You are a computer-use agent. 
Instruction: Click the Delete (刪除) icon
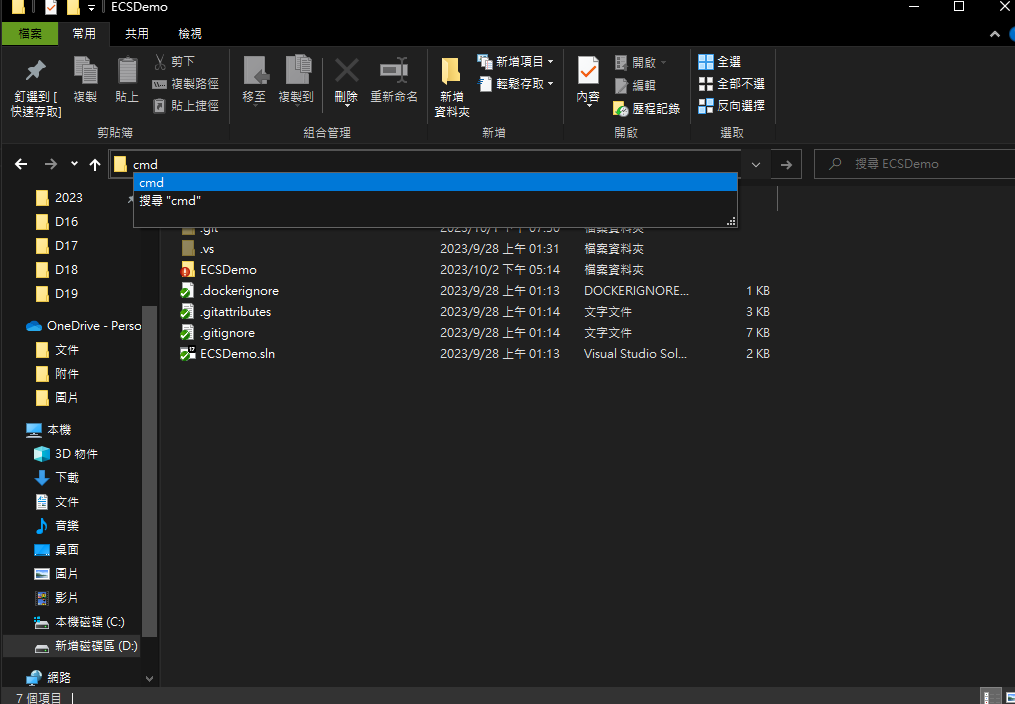[x=346, y=80]
